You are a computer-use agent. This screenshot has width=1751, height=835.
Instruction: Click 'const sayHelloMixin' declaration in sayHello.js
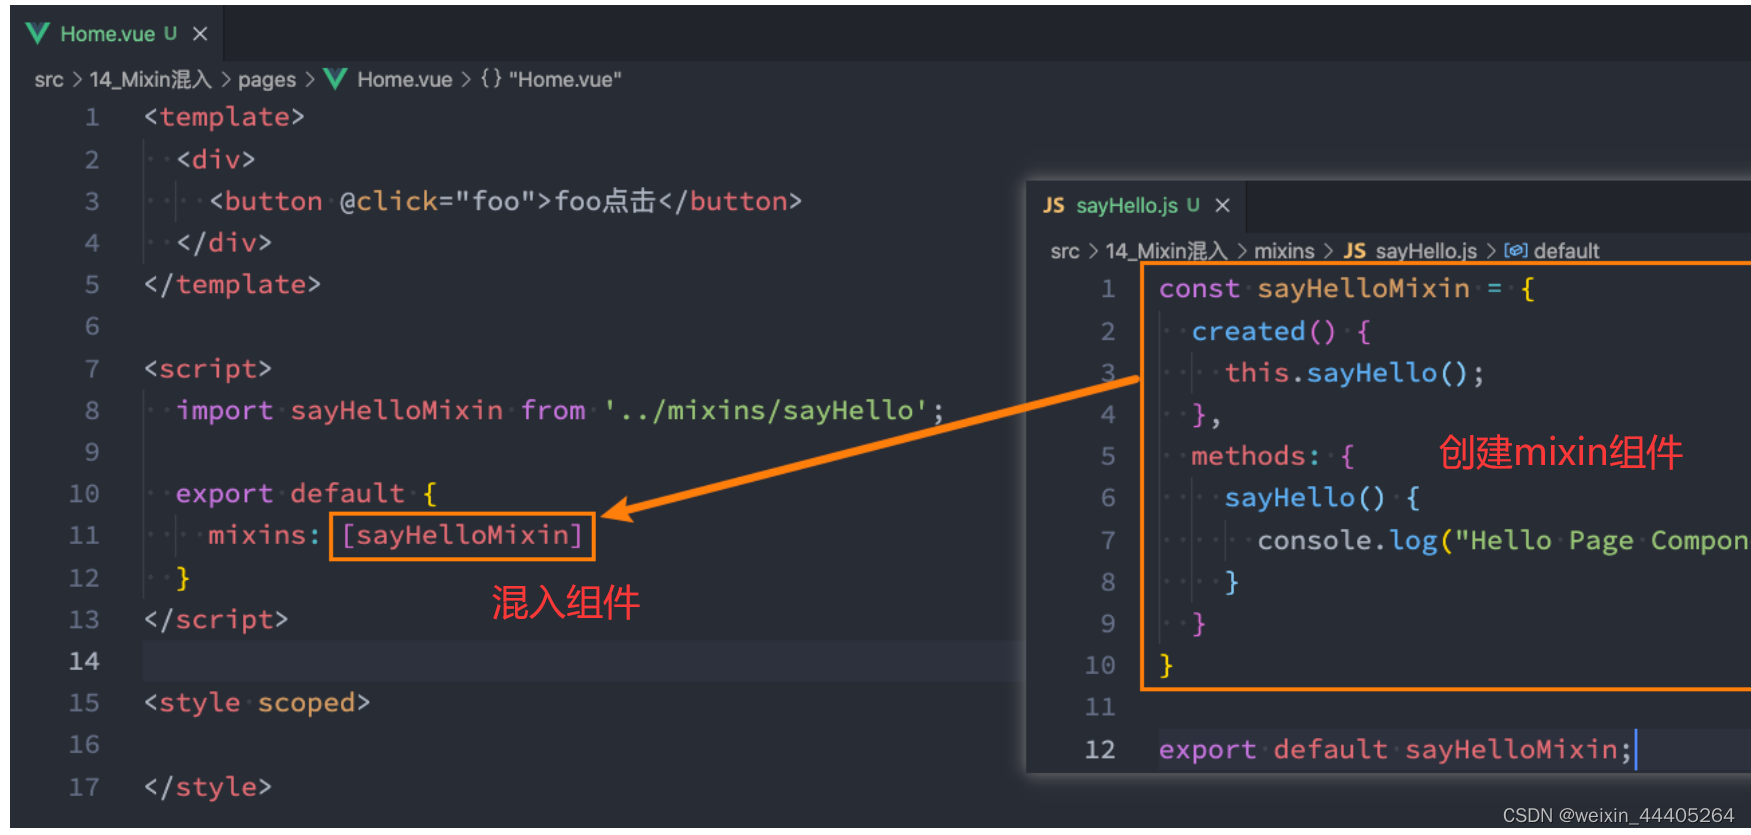[1314, 289]
